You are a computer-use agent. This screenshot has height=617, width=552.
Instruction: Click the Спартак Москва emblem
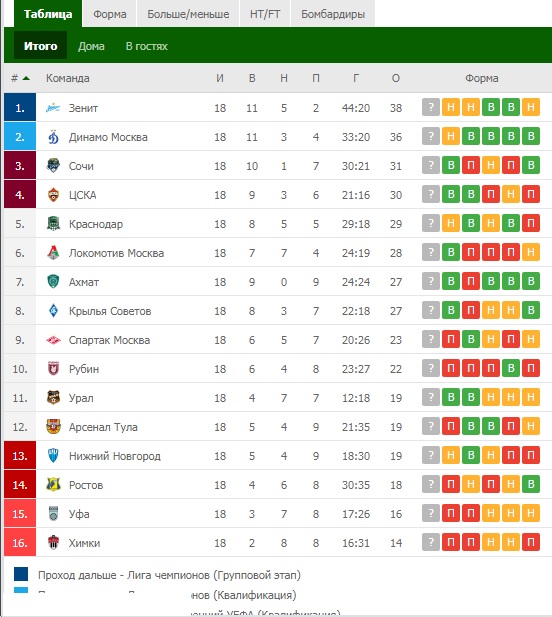53,340
